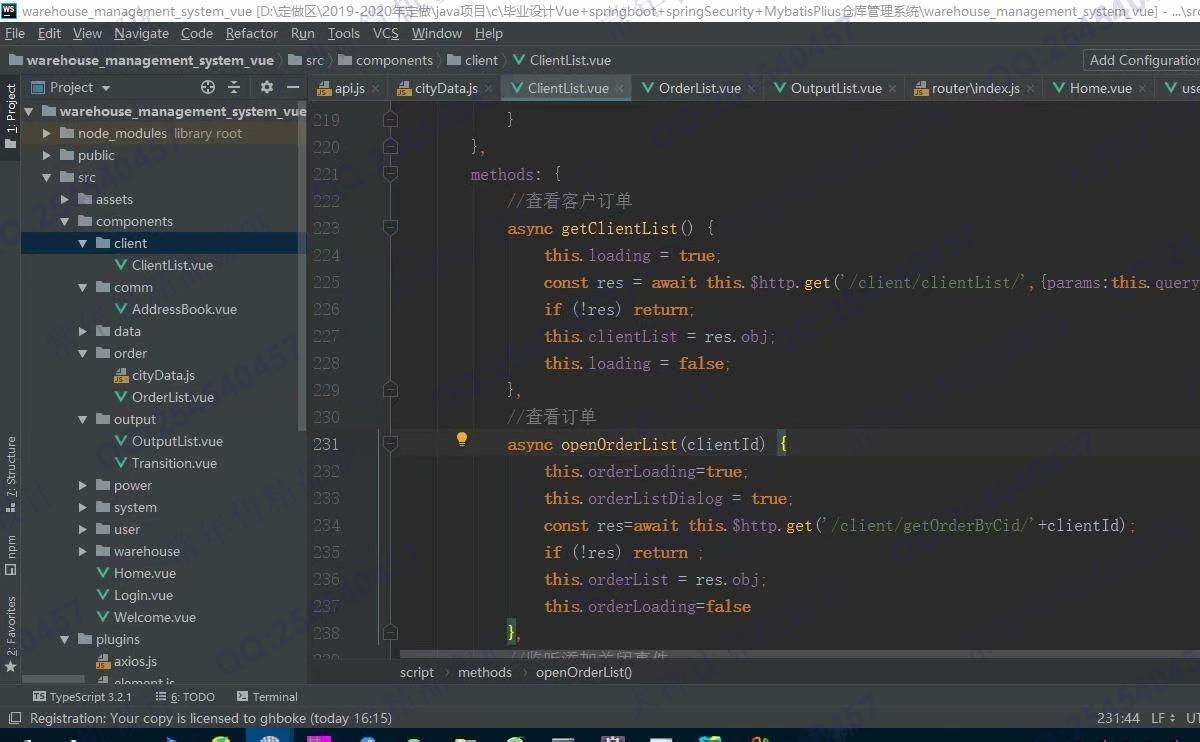Screen dimensions: 1200x742
Task: Expand the public folder
Action: click(x=46, y=155)
